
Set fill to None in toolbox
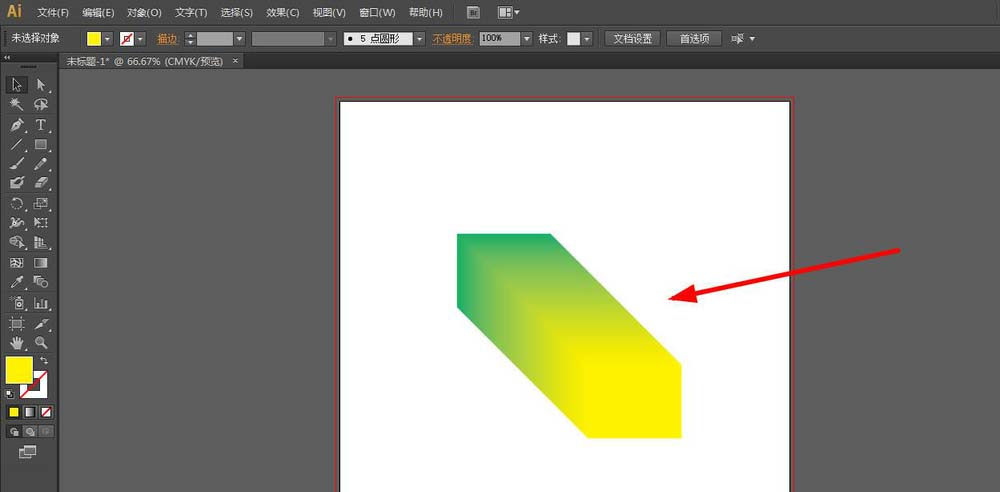pos(46,412)
